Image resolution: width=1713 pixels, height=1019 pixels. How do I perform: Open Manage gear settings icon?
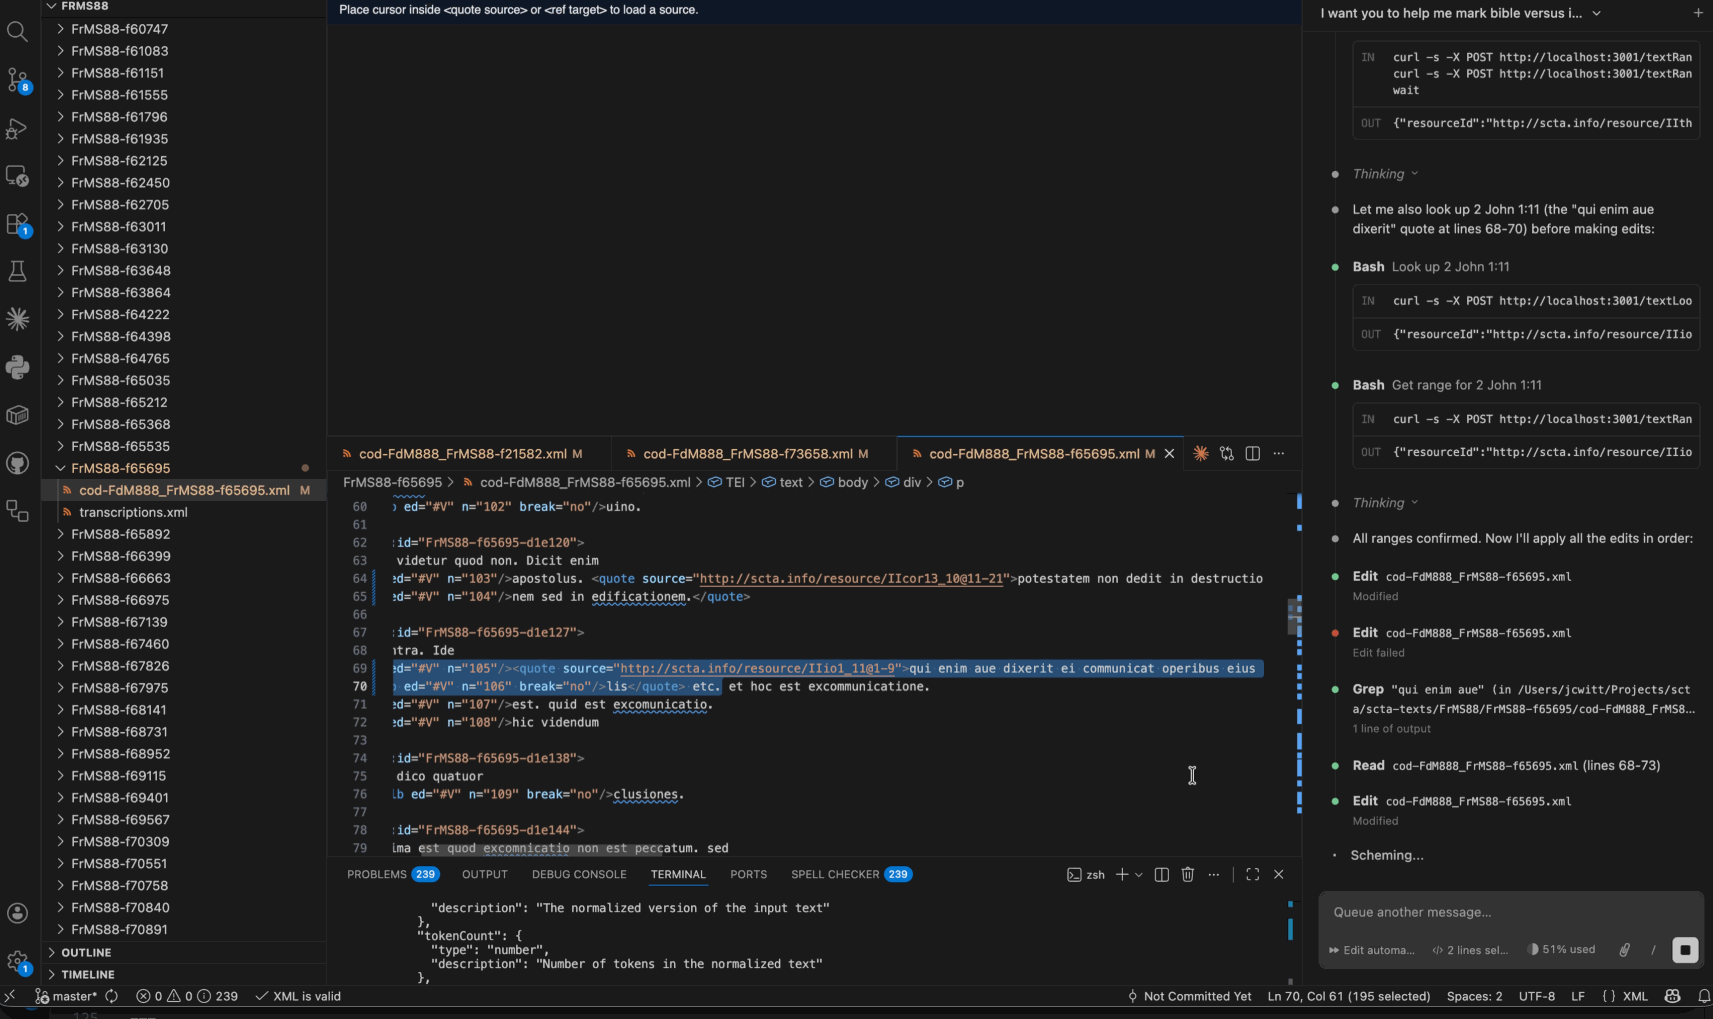tap(17, 962)
